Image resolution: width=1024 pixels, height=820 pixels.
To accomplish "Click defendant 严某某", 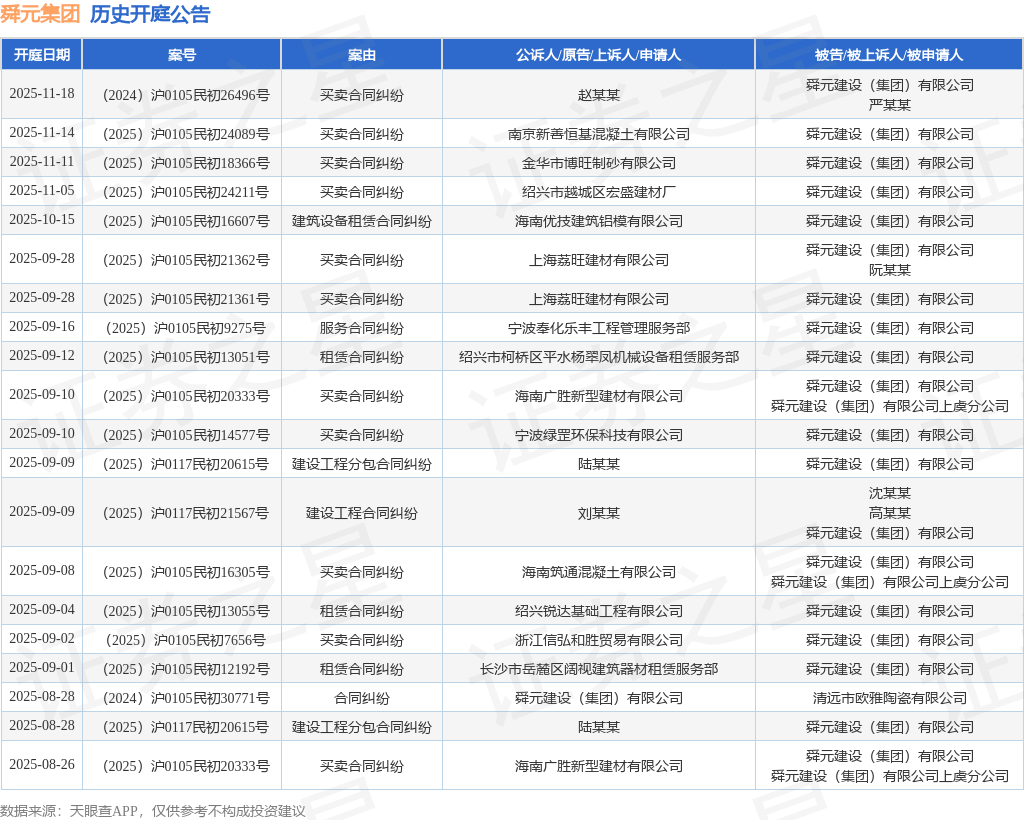I will click(x=889, y=105).
